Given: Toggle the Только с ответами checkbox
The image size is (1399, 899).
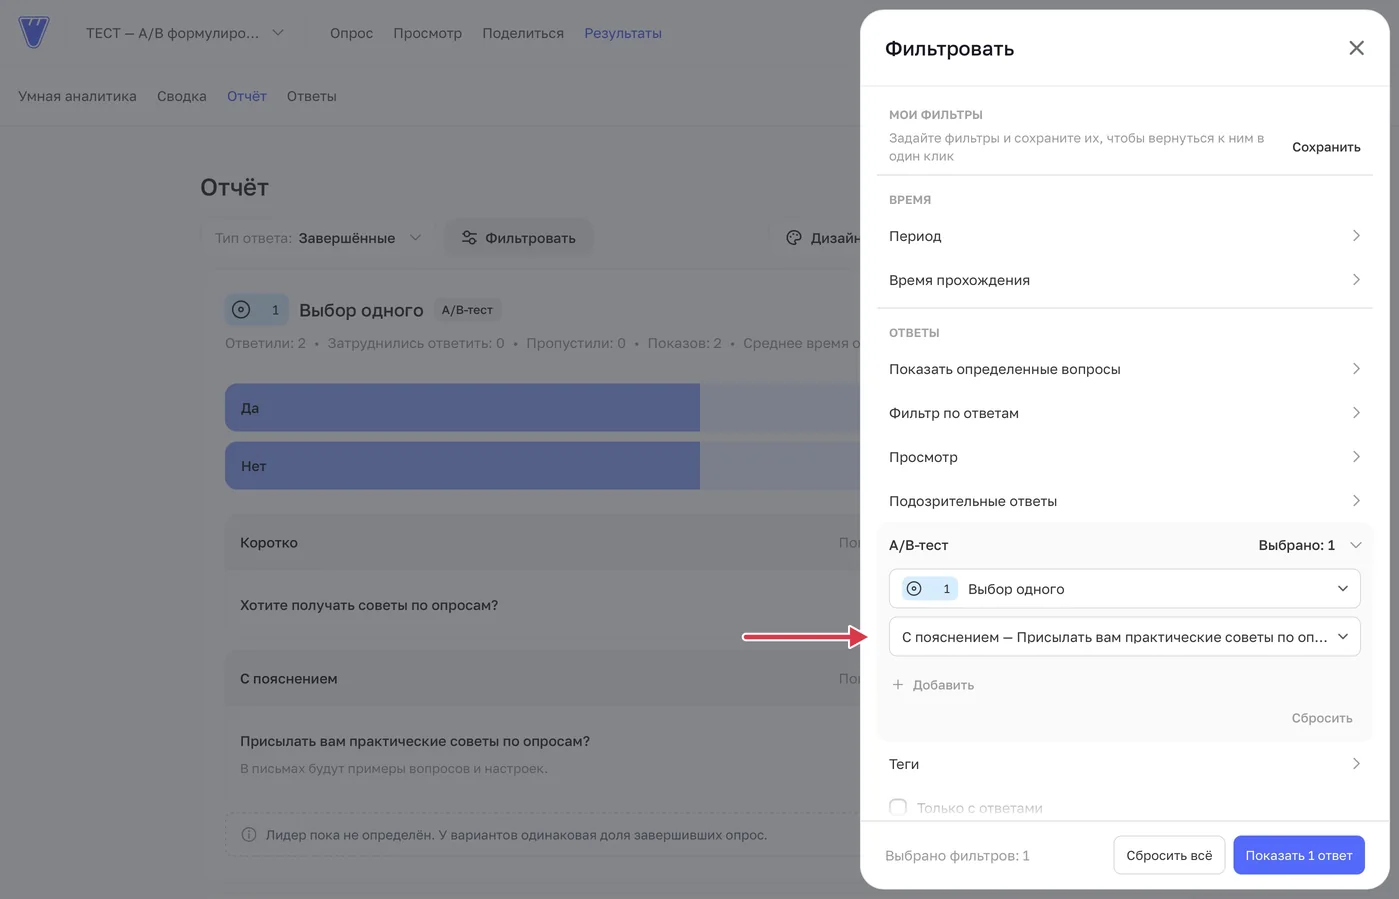Looking at the screenshot, I should tap(898, 807).
